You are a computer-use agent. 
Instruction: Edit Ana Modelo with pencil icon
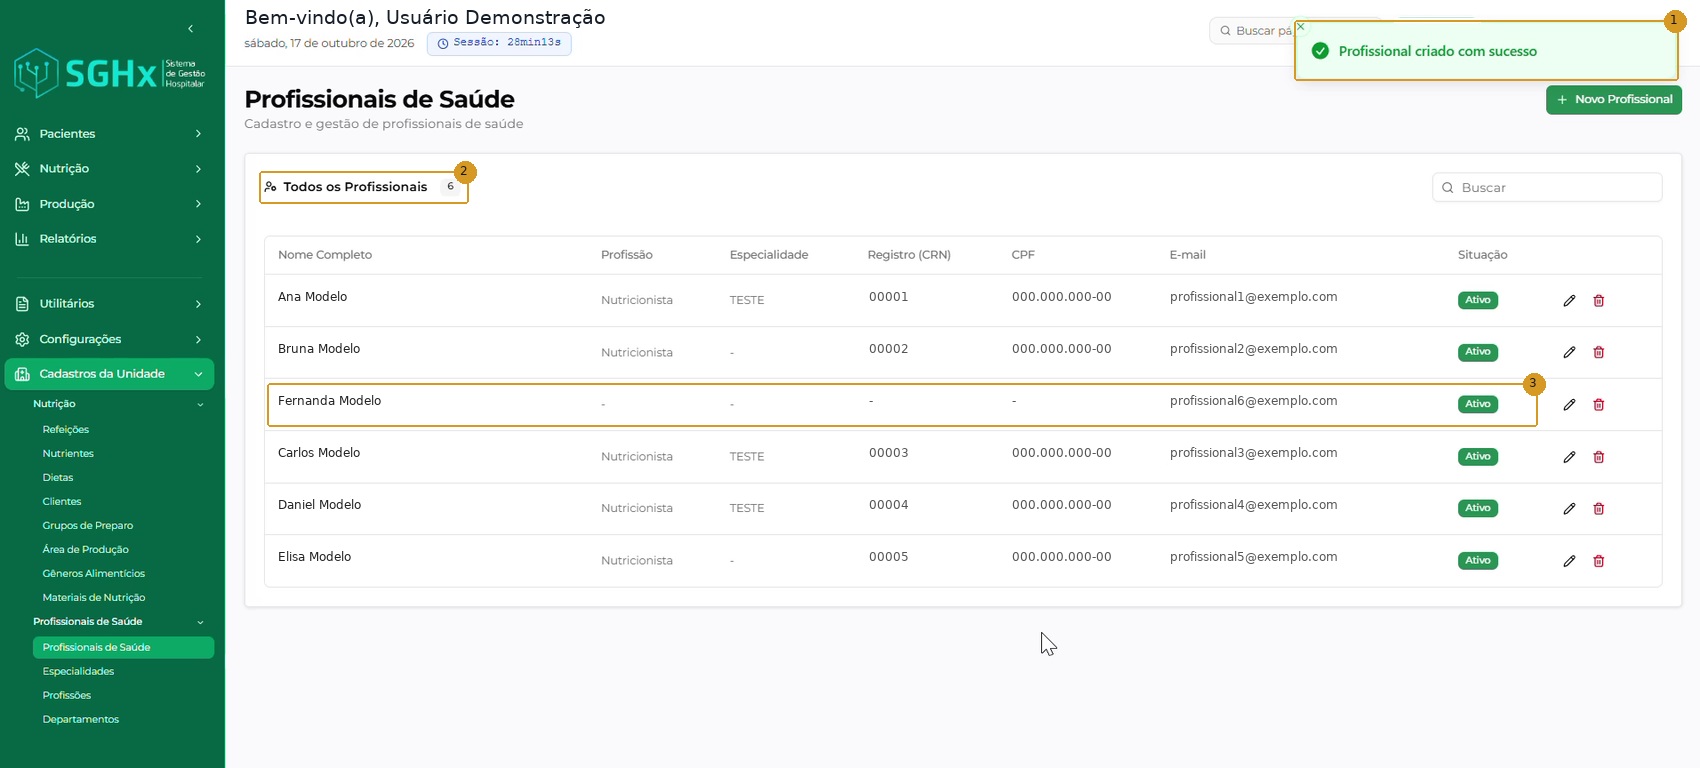(x=1569, y=301)
